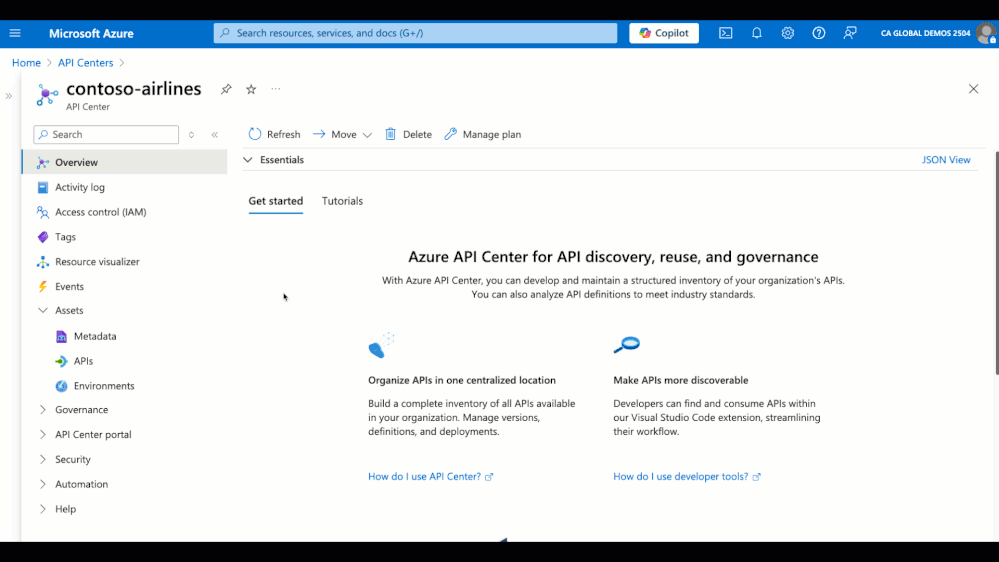Close the contoso-airlines blade
The height and width of the screenshot is (562, 999).
point(974,89)
